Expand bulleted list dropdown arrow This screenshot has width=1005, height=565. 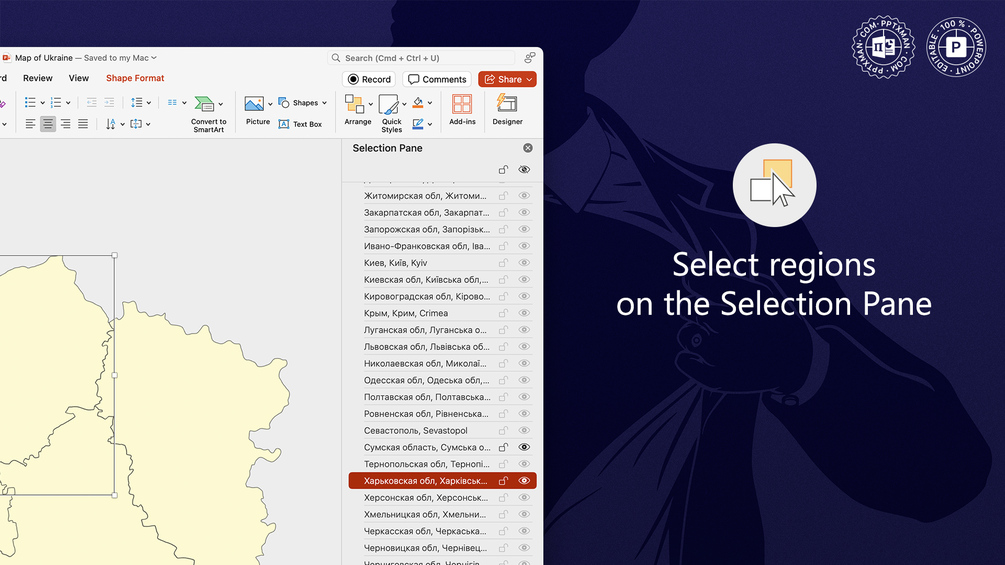click(x=42, y=103)
